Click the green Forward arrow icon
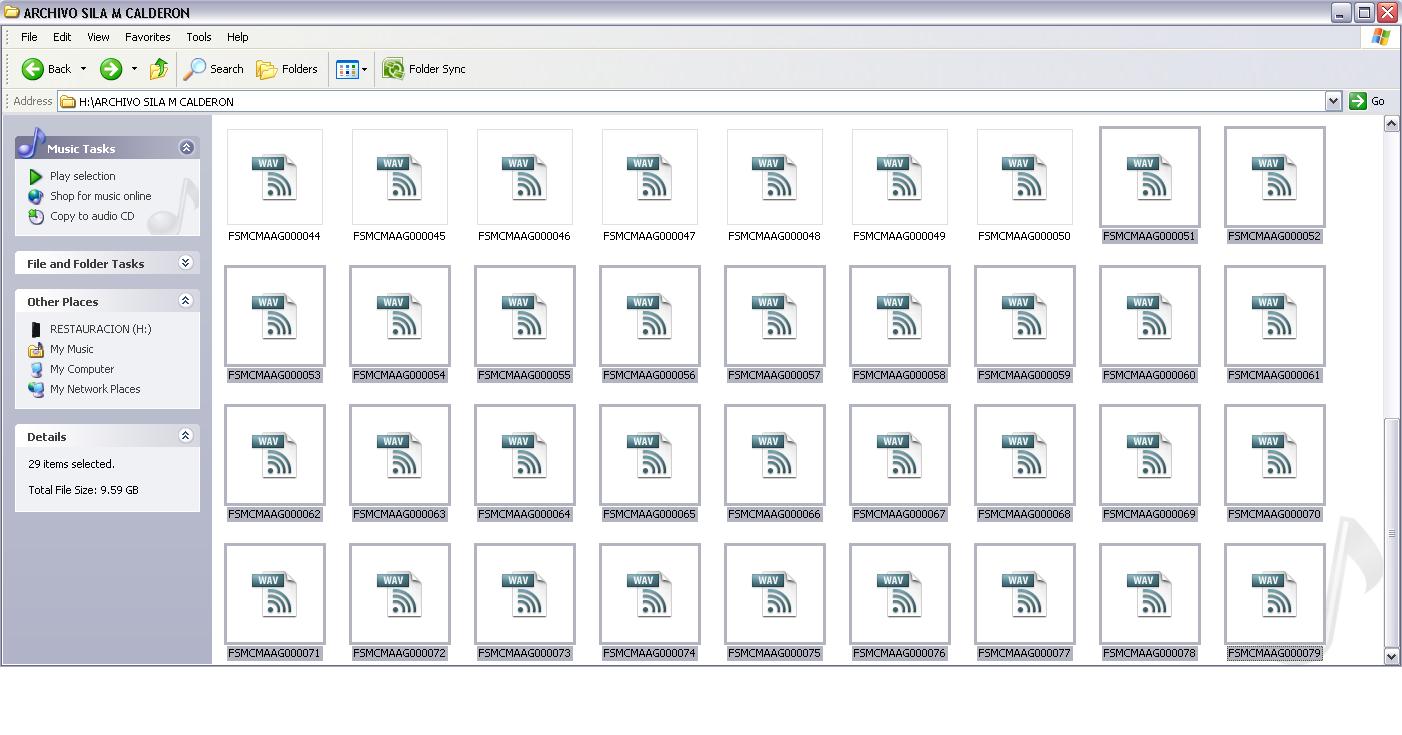This screenshot has height=735, width=1402. coord(111,69)
